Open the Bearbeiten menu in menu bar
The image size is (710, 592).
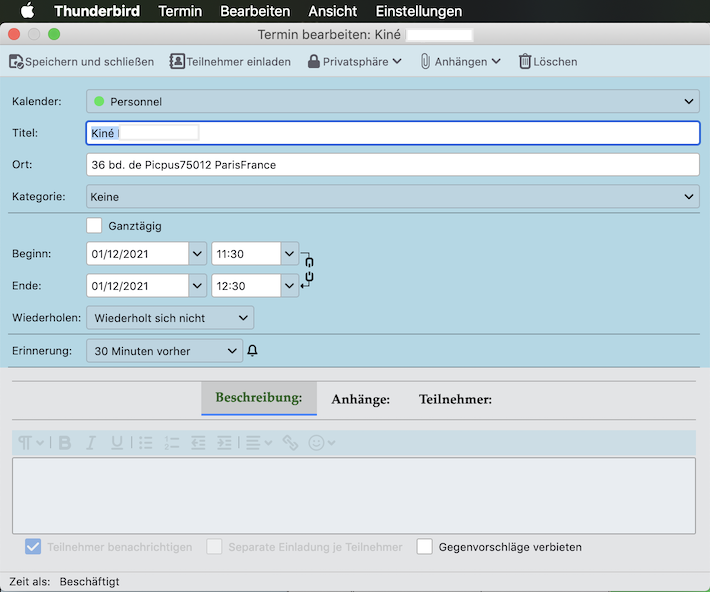coord(256,12)
